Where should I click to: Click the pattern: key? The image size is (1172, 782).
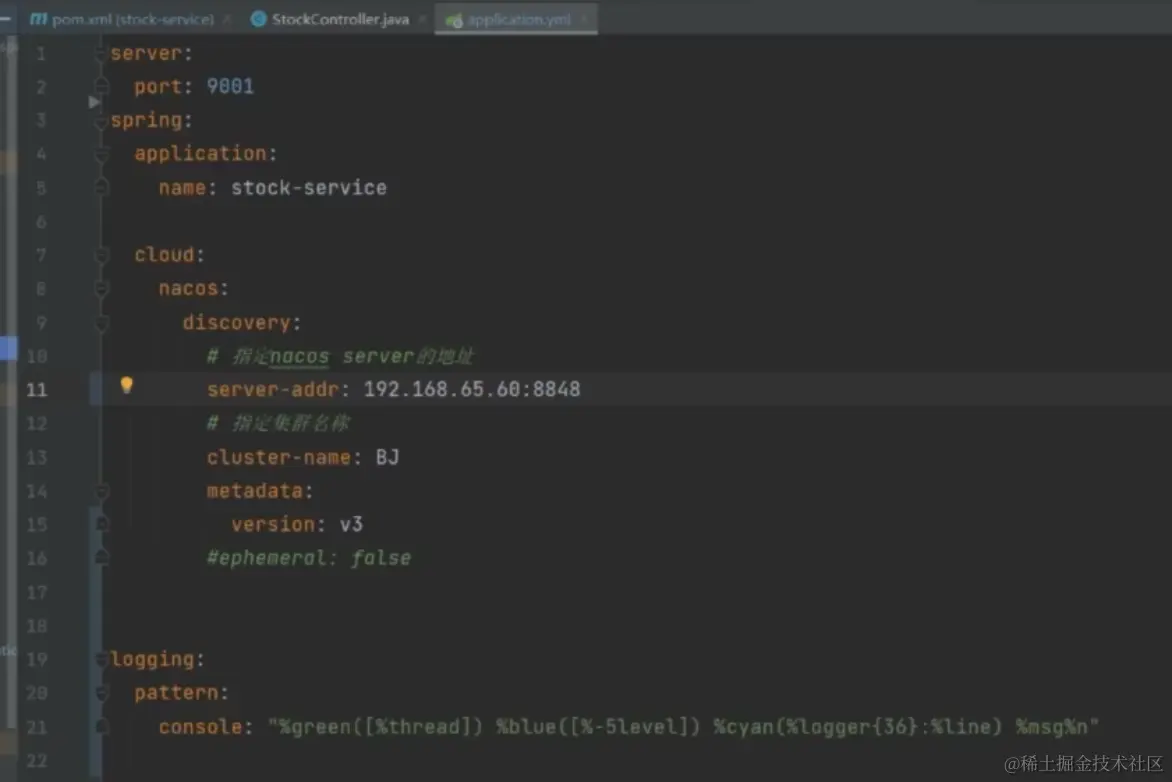176,693
